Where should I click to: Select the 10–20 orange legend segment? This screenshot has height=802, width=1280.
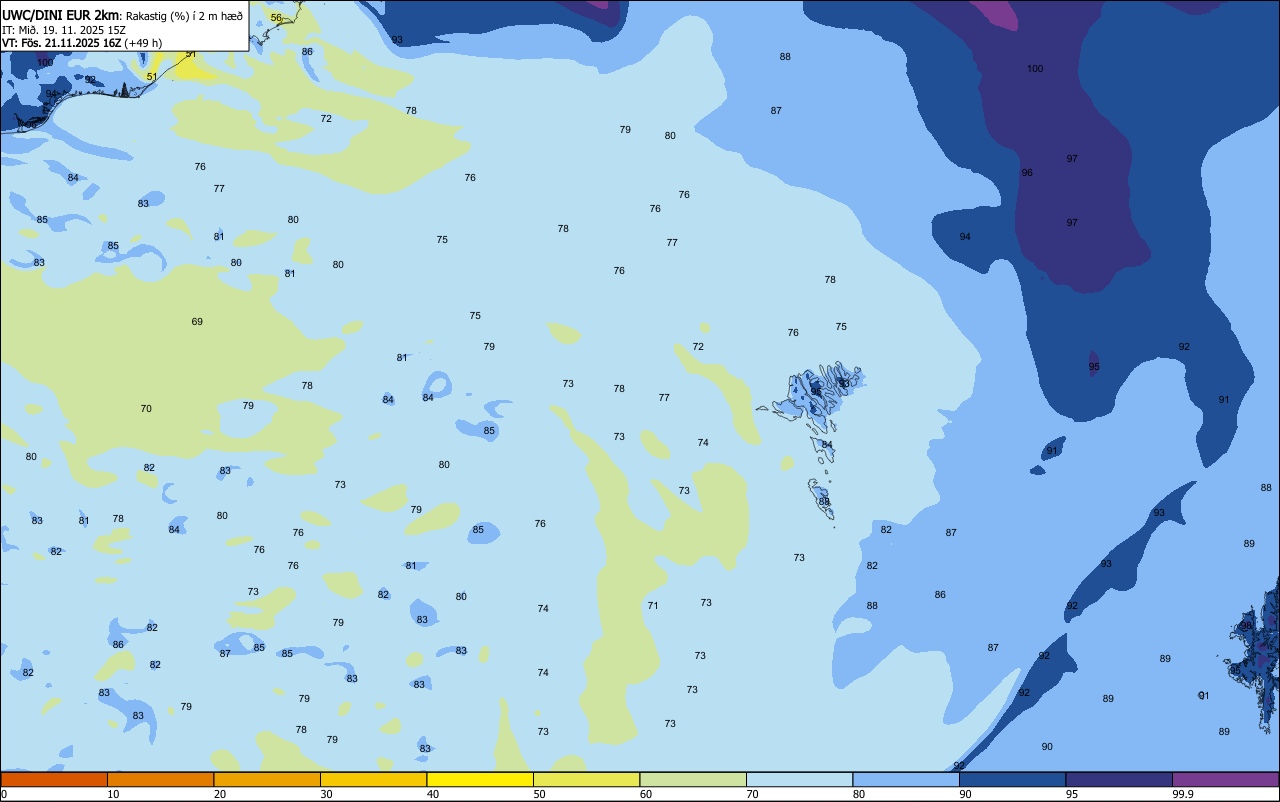[160, 779]
